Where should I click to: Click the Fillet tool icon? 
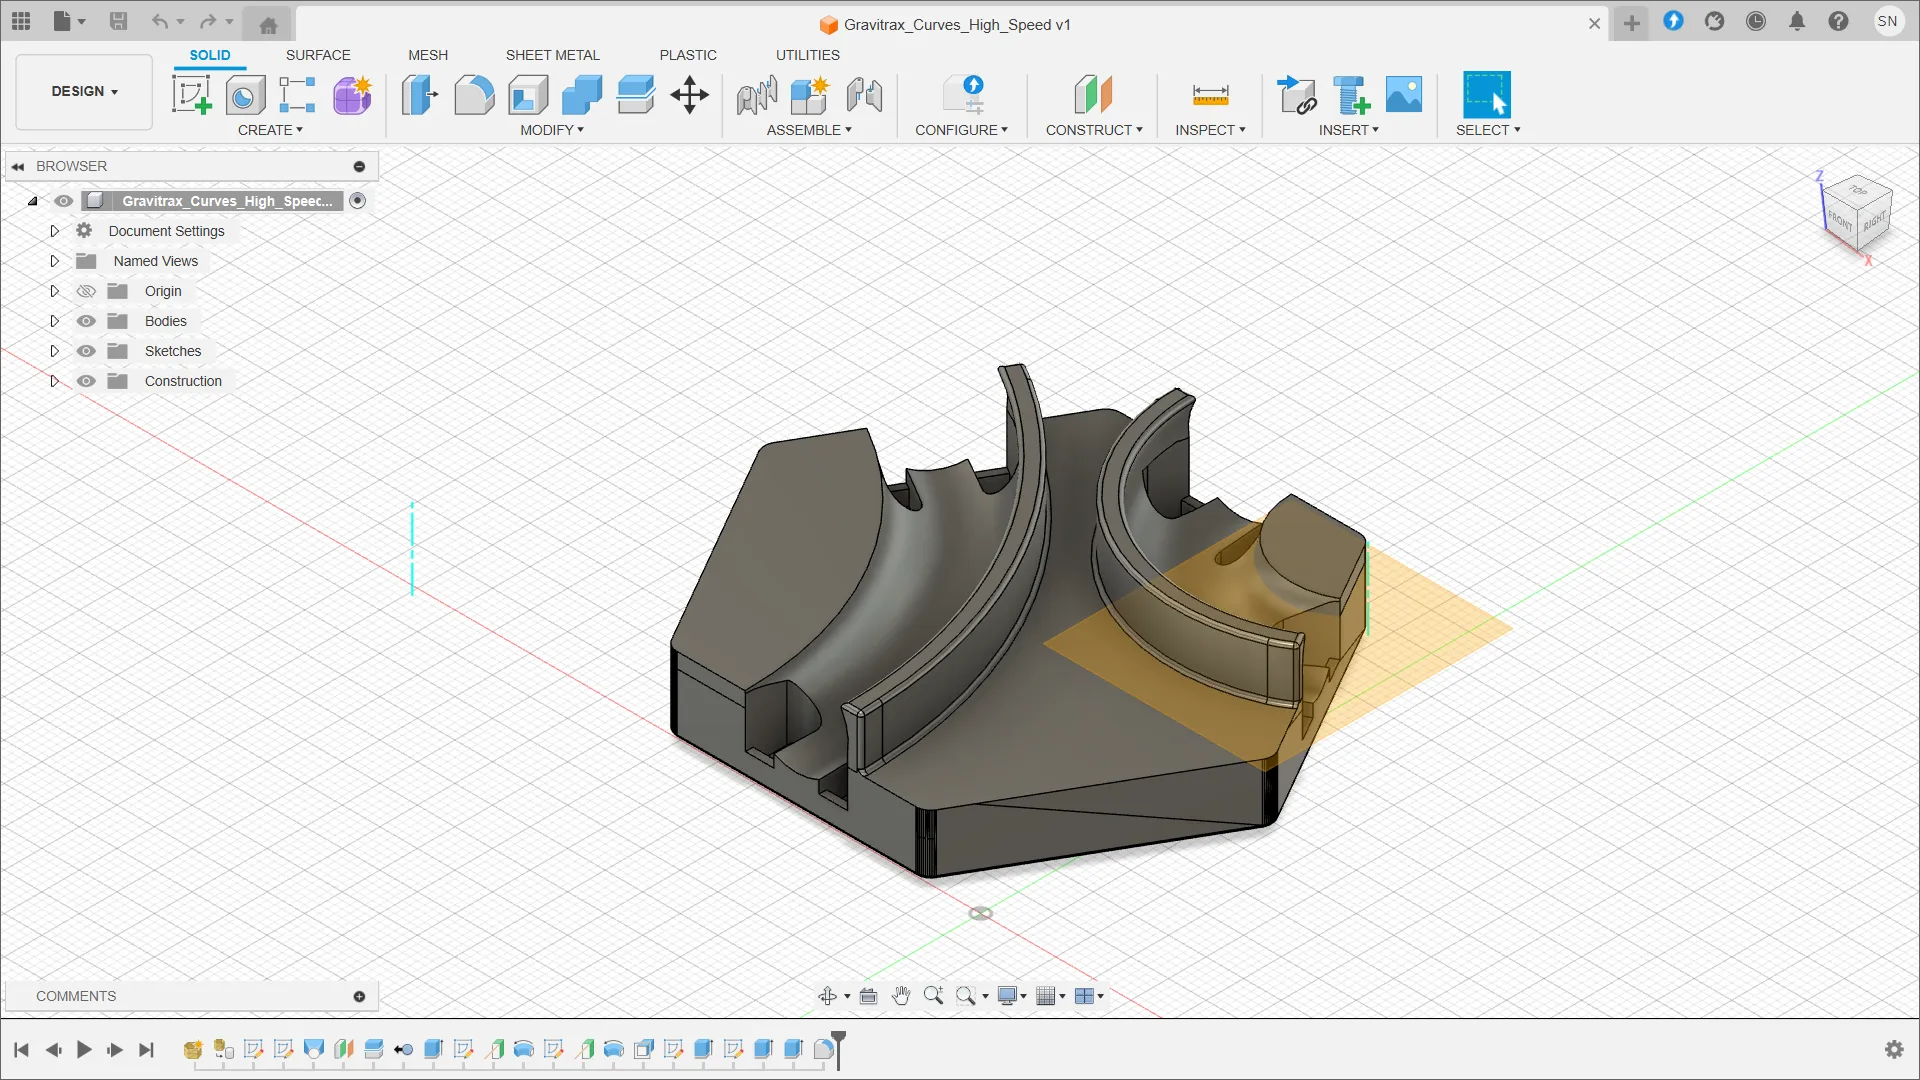474,95
